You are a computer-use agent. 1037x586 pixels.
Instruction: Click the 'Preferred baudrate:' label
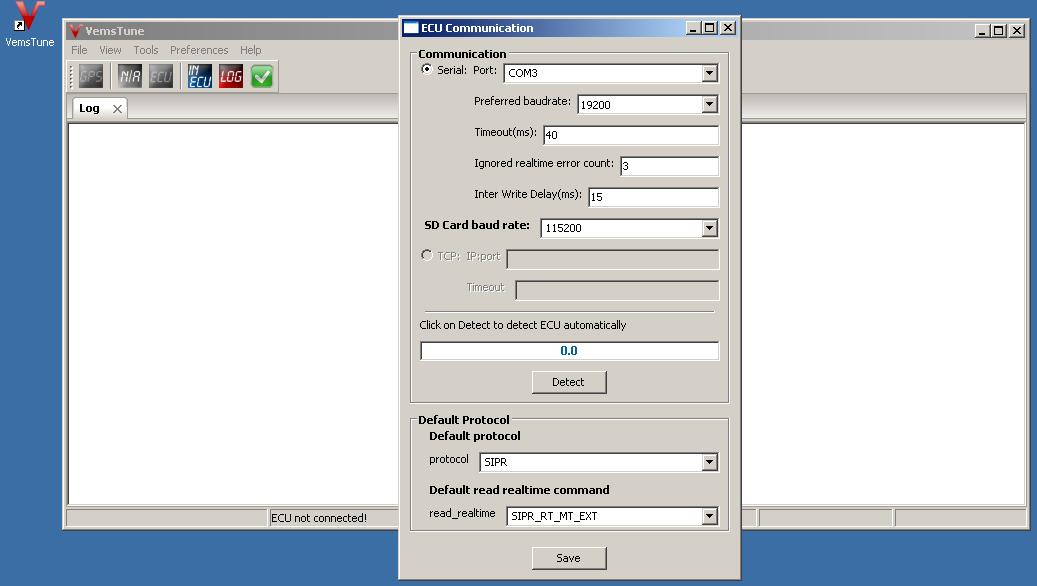click(x=522, y=101)
